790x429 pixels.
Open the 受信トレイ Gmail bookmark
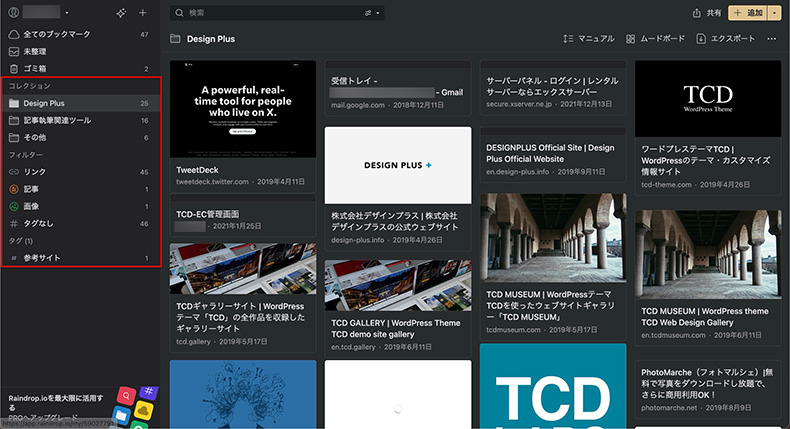click(x=398, y=89)
